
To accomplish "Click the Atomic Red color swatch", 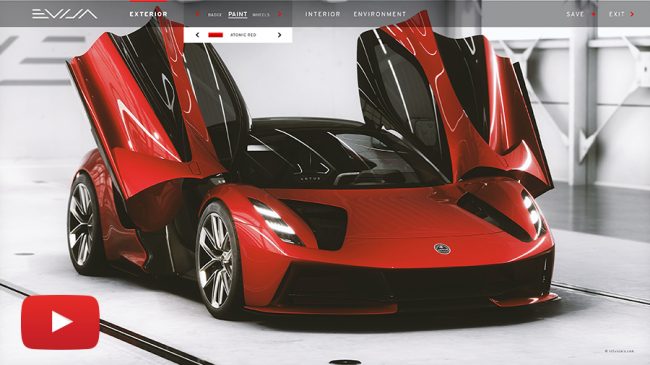I will (216, 35).
